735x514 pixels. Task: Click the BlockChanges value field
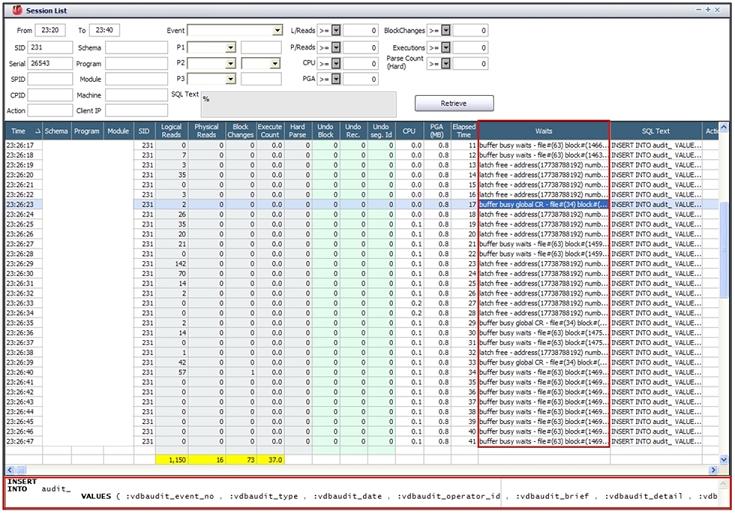(470, 30)
